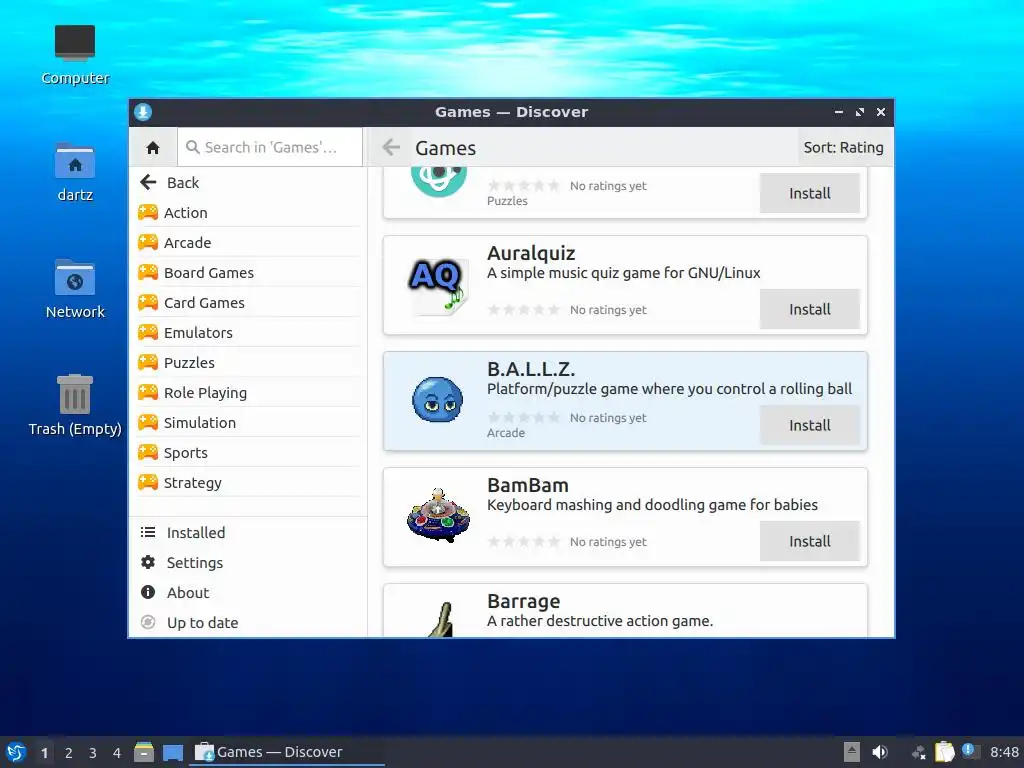Screen dimensions: 1024x768
Task: Click the update notifier tray icon
Action: click(x=970, y=751)
